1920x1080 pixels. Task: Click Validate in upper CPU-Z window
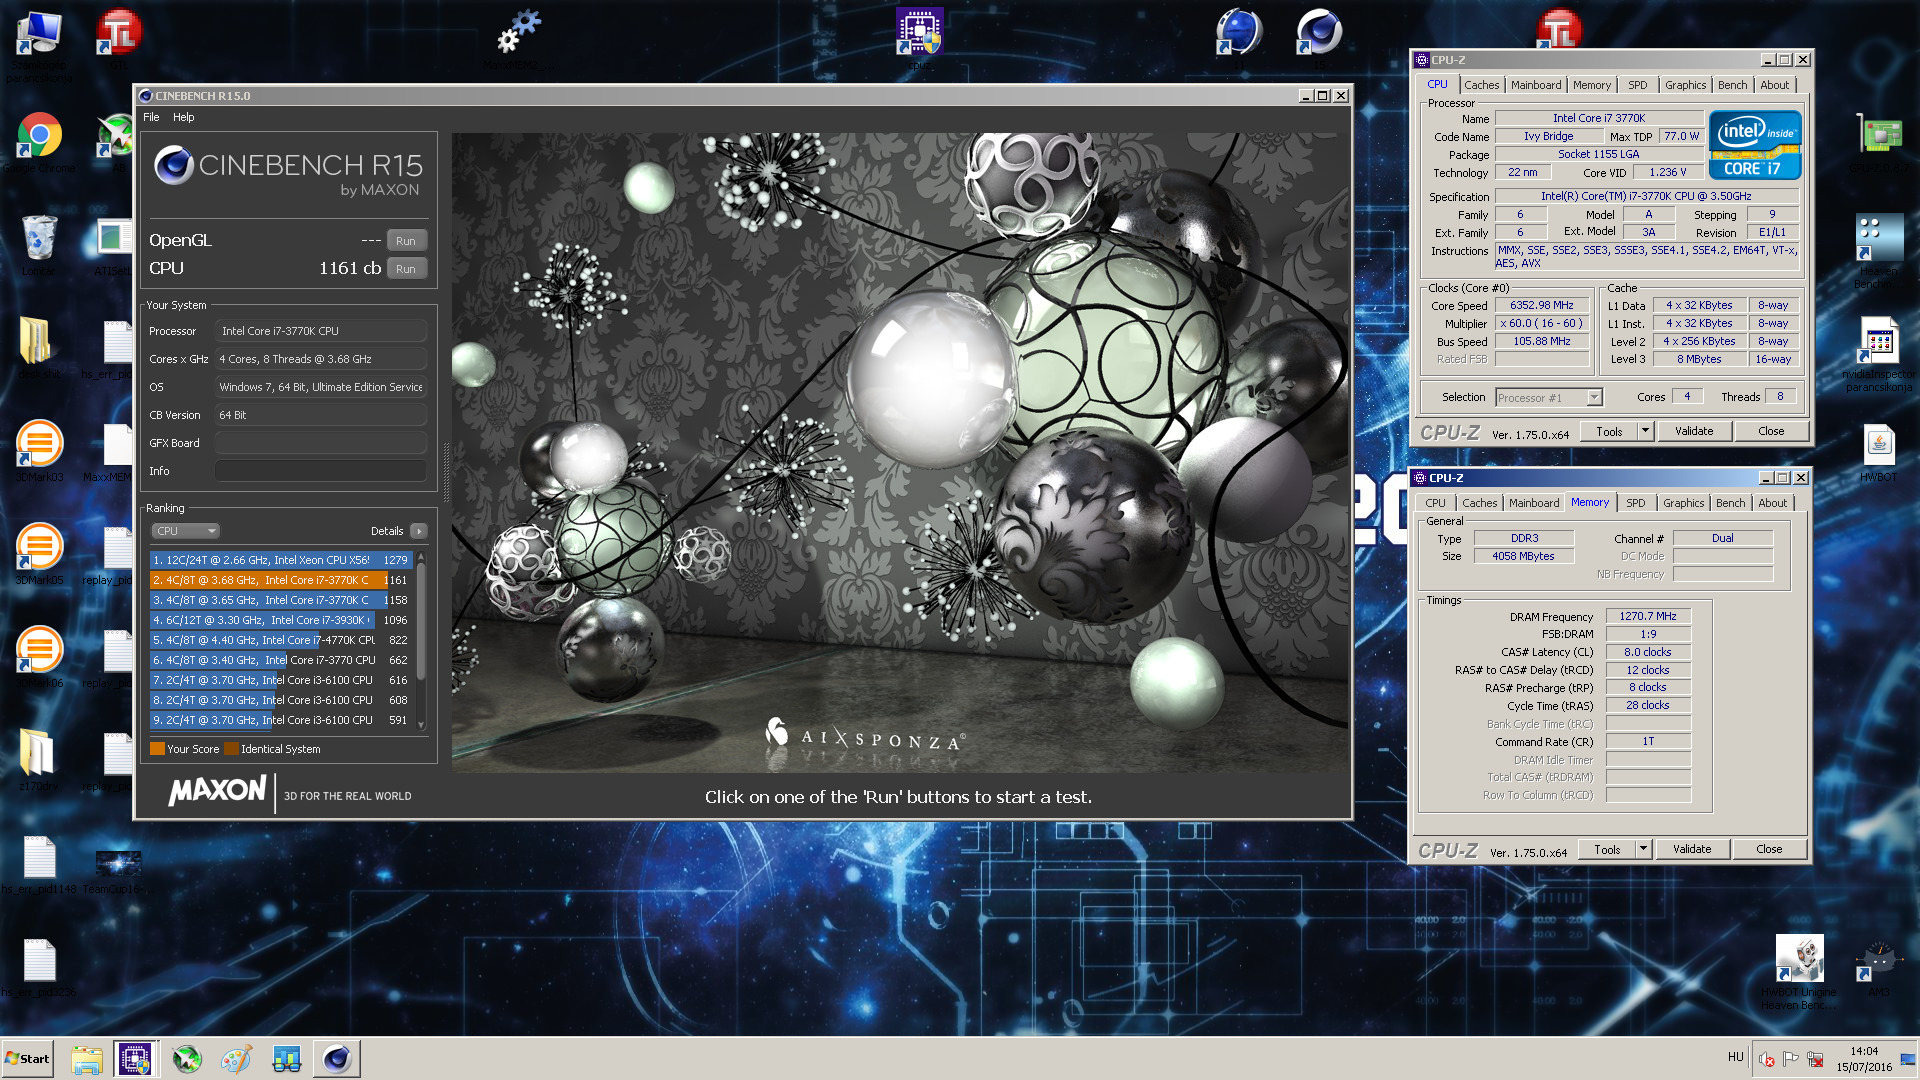(1694, 431)
